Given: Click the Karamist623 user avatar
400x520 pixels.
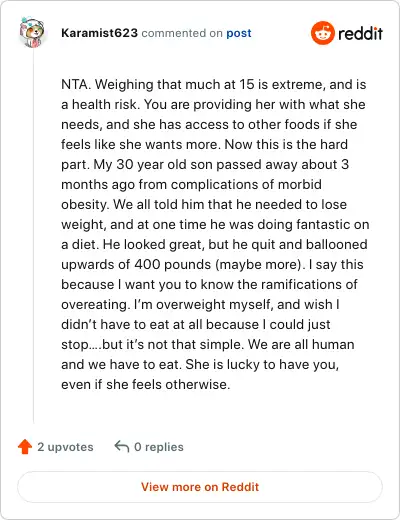Looking at the screenshot, I should (x=32, y=32).
